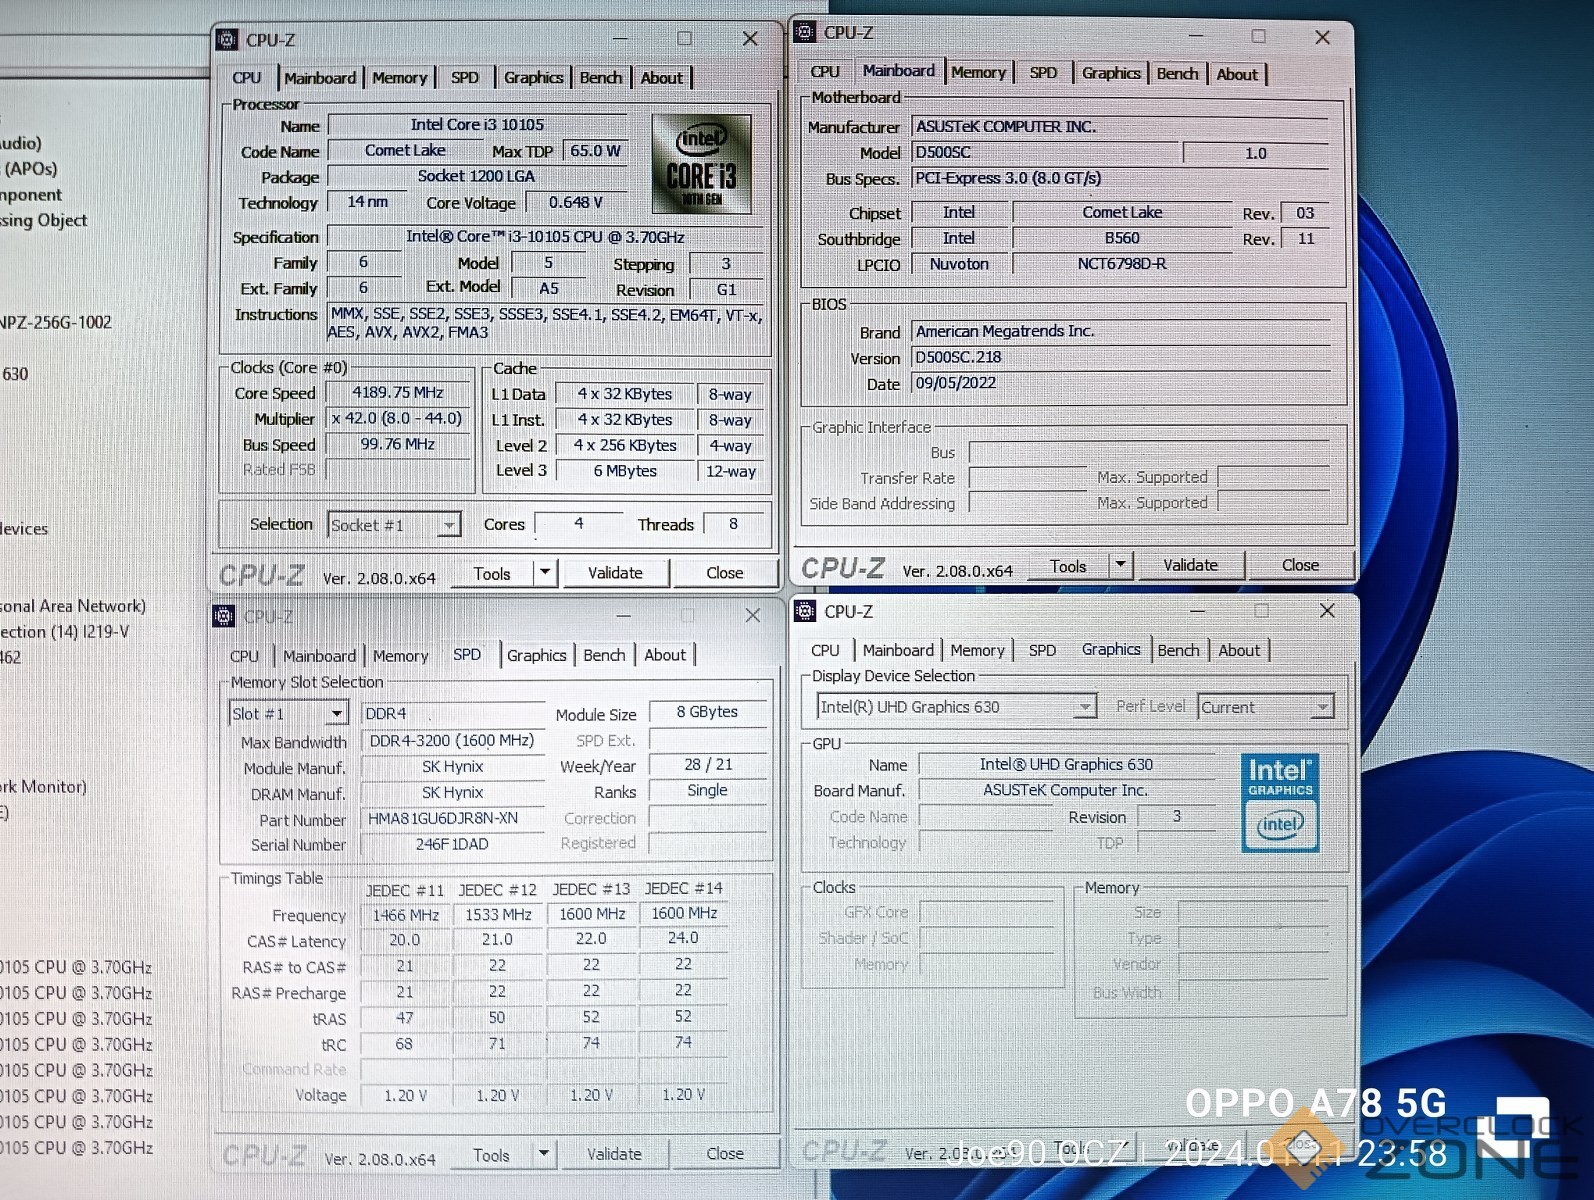Open the Memory tab in the Memory Slot window
Viewport: 1594px width, 1200px height.
(x=400, y=656)
